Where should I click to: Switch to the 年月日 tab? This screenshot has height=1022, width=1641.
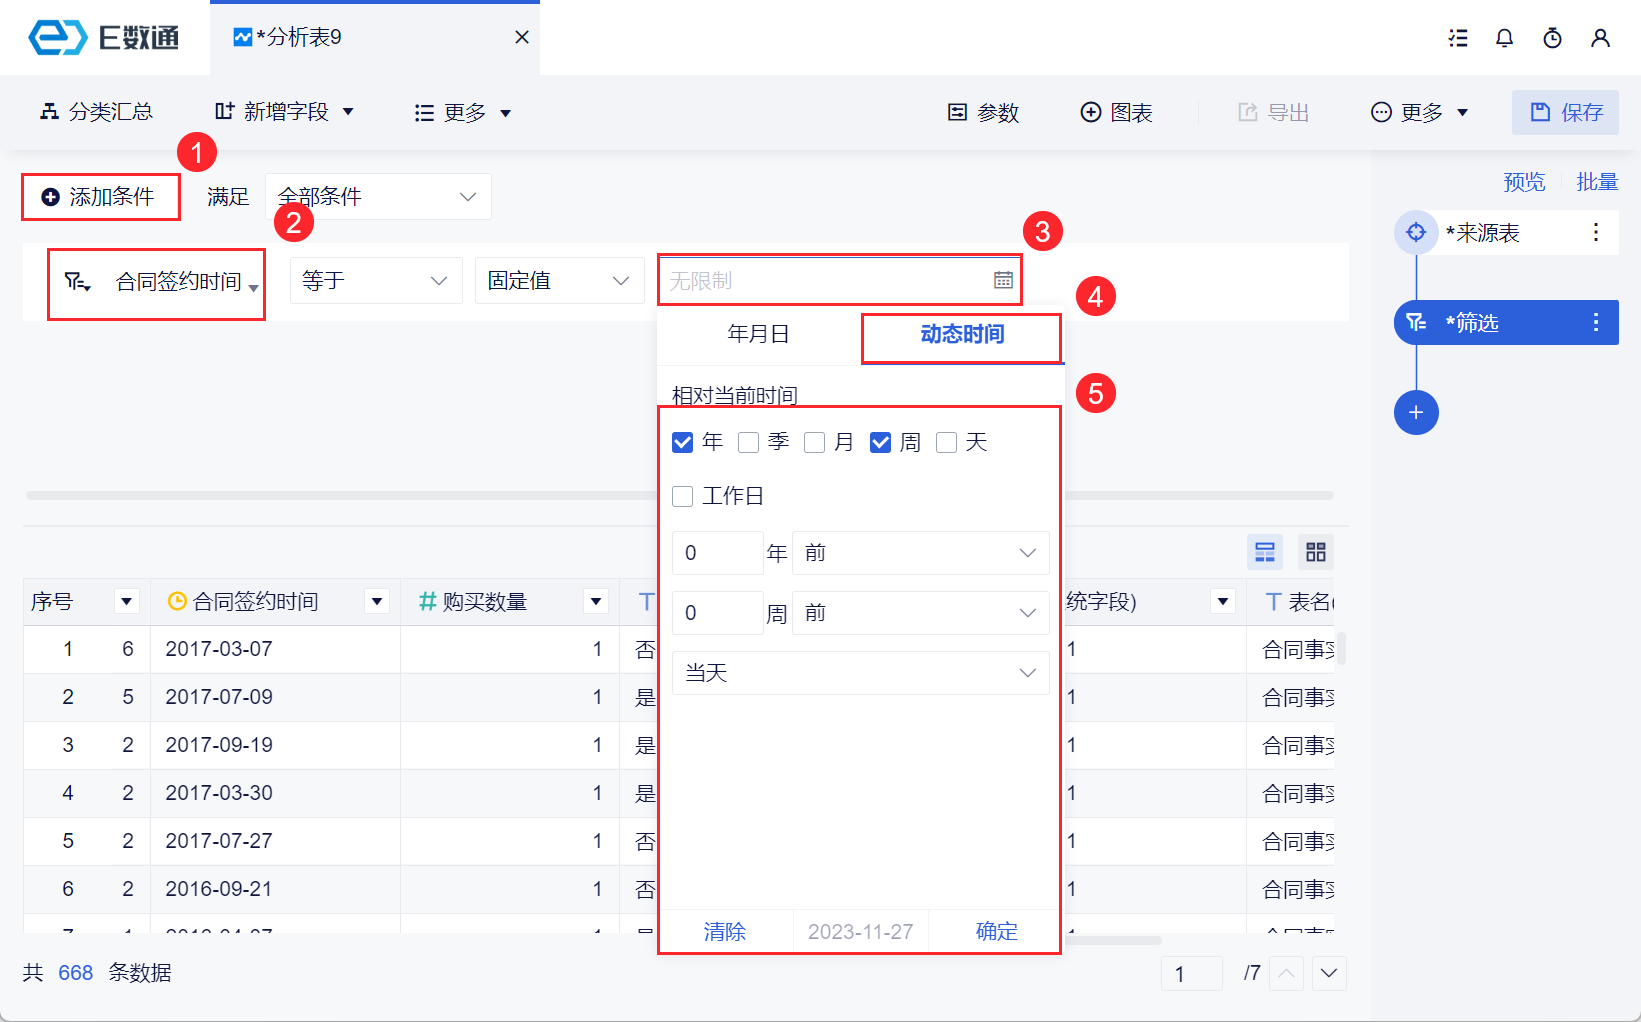[x=759, y=334]
